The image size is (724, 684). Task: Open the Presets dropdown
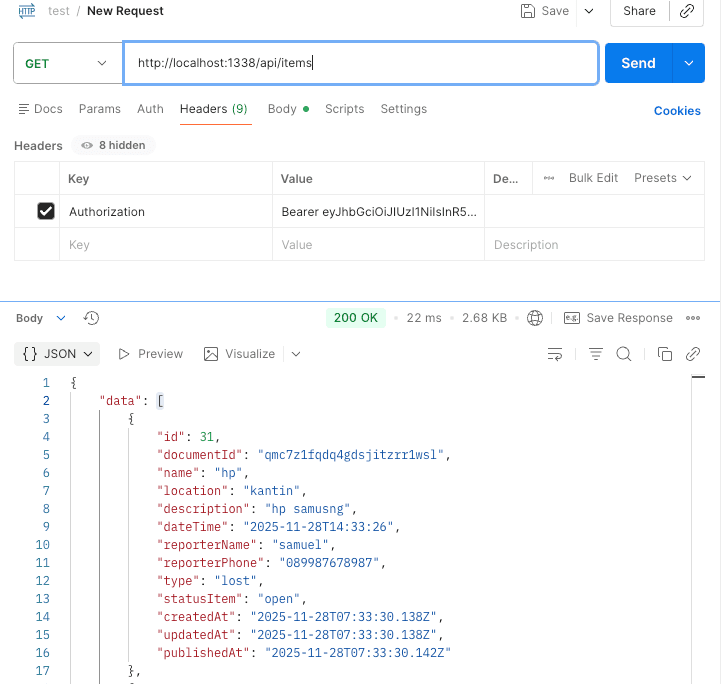(x=662, y=178)
